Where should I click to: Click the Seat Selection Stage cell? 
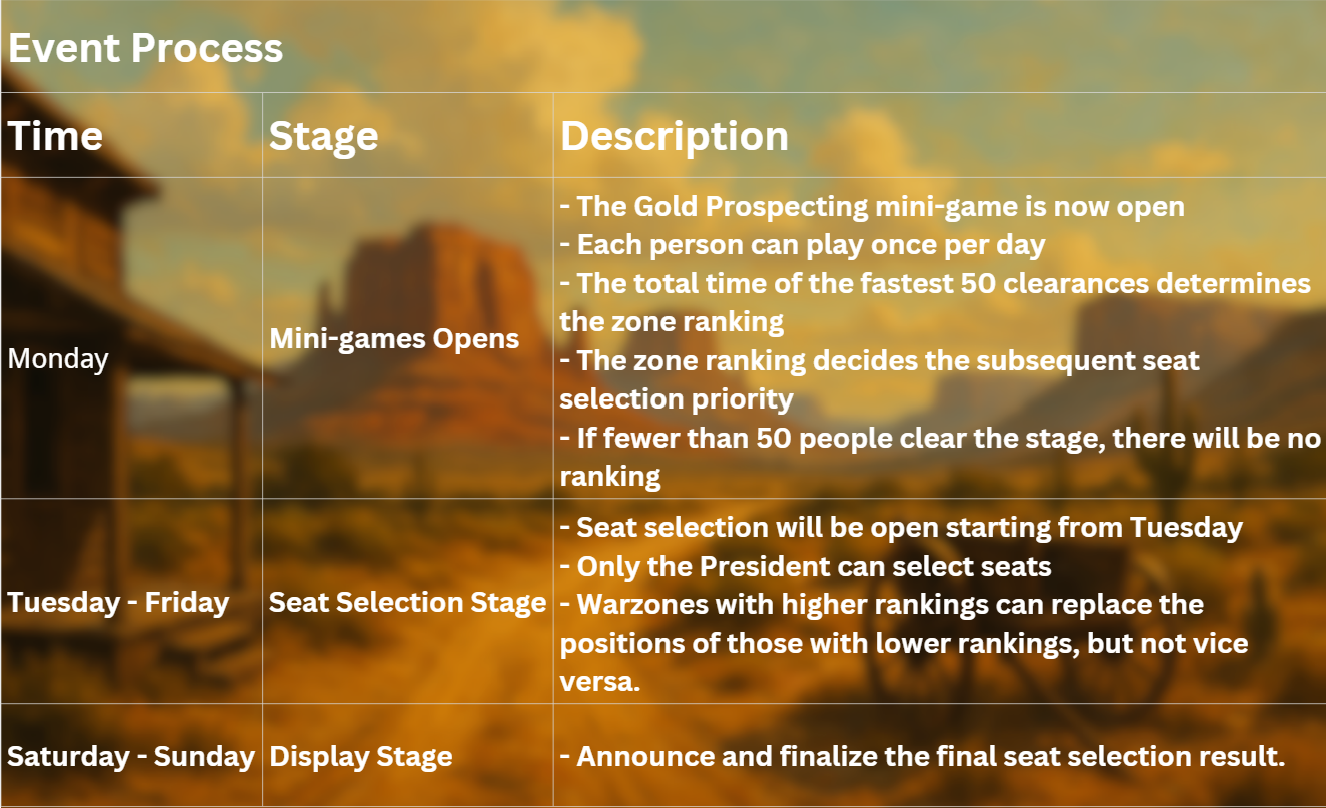coord(407,603)
